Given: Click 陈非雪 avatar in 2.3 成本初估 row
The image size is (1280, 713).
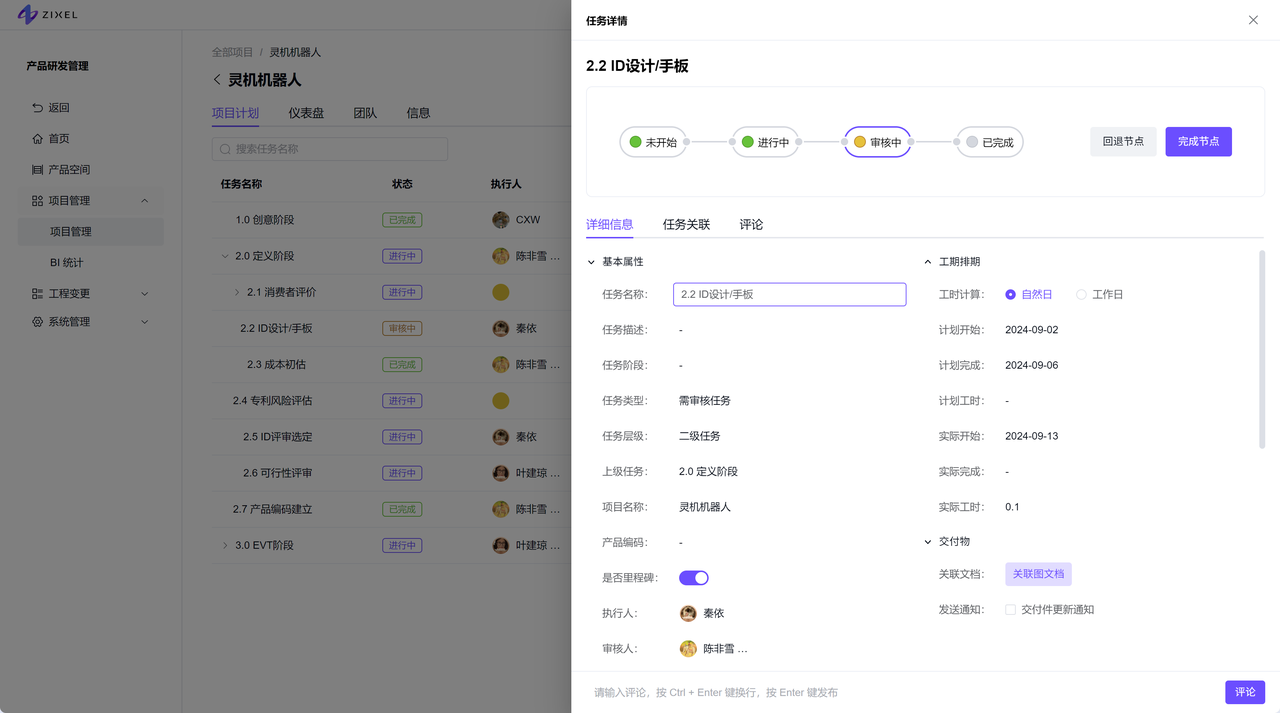Looking at the screenshot, I should (x=501, y=365).
